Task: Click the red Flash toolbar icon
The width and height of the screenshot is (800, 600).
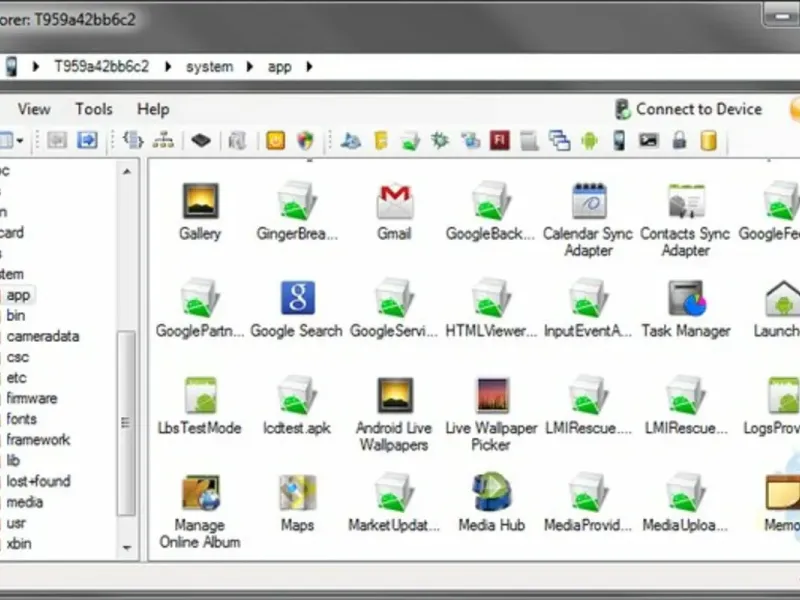Action: (499, 140)
